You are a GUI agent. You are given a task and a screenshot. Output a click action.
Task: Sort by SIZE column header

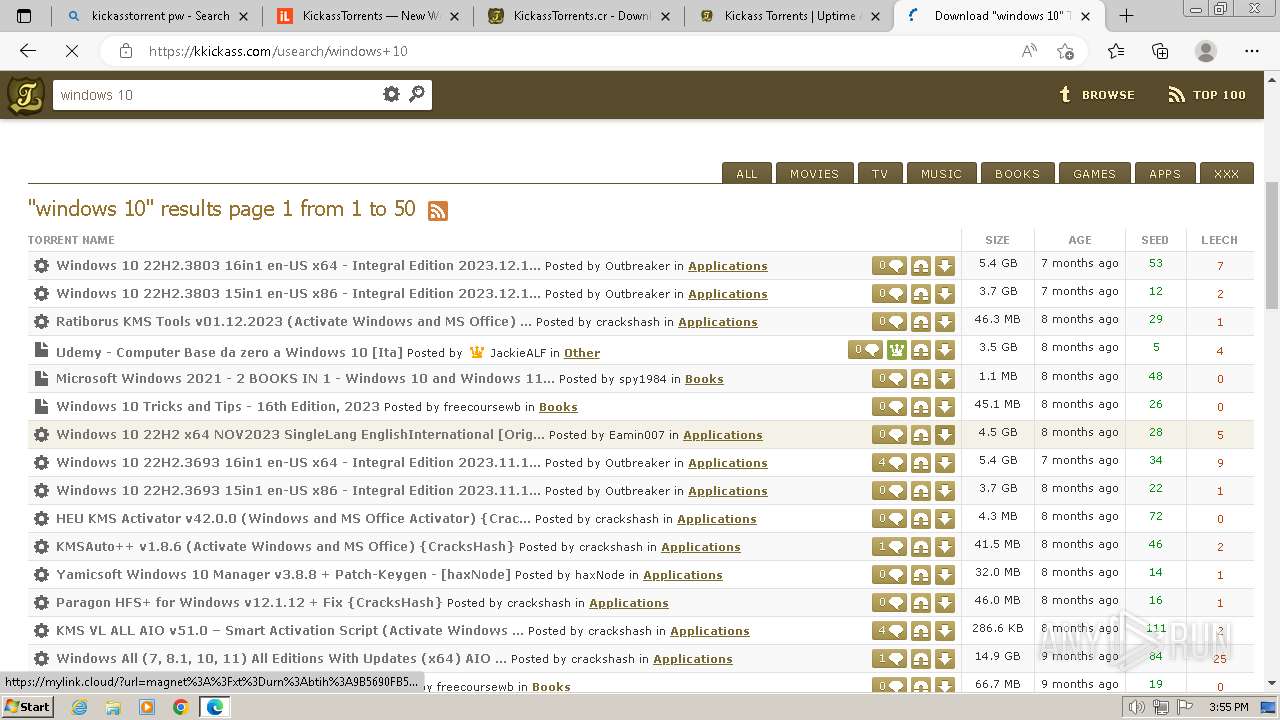997,240
